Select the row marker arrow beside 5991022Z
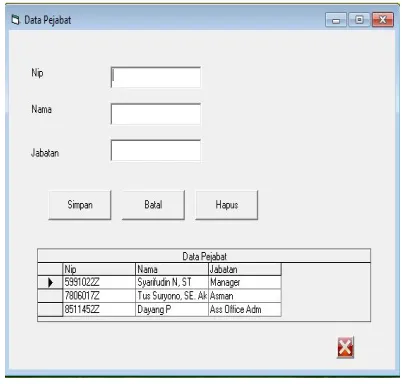The image size is (402, 384). point(50,282)
